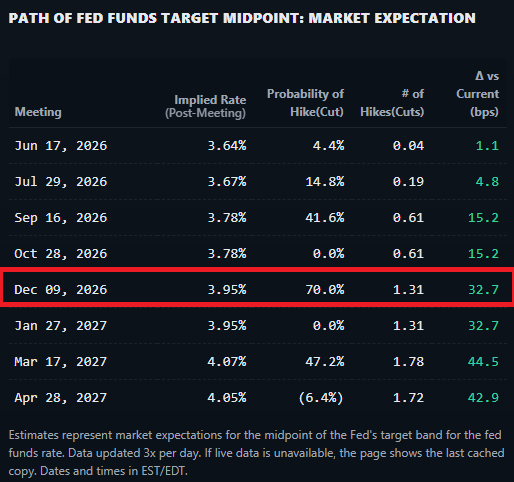
Task: Select the Sep 16, 2026 meeting row
Action: point(257,218)
